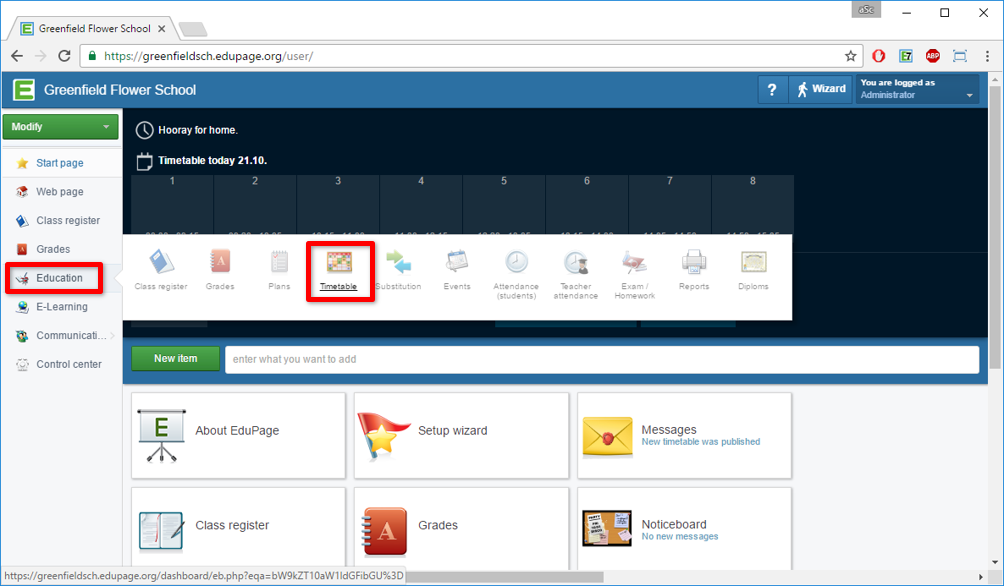Open the About EduPage tile
1004x586 pixels.
tap(238, 435)
